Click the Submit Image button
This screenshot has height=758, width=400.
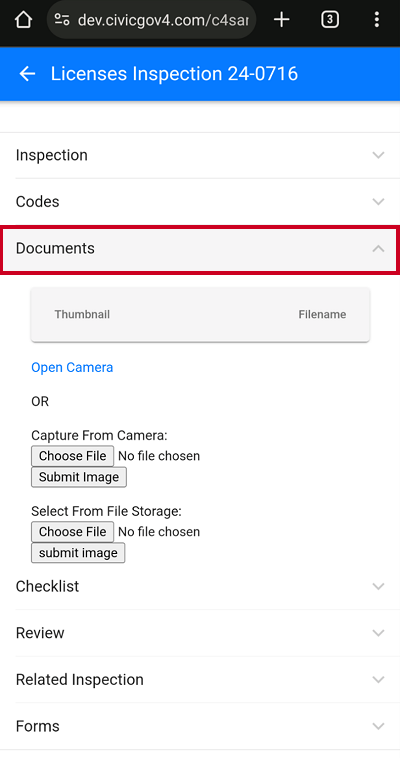click(x=79, y=477)
